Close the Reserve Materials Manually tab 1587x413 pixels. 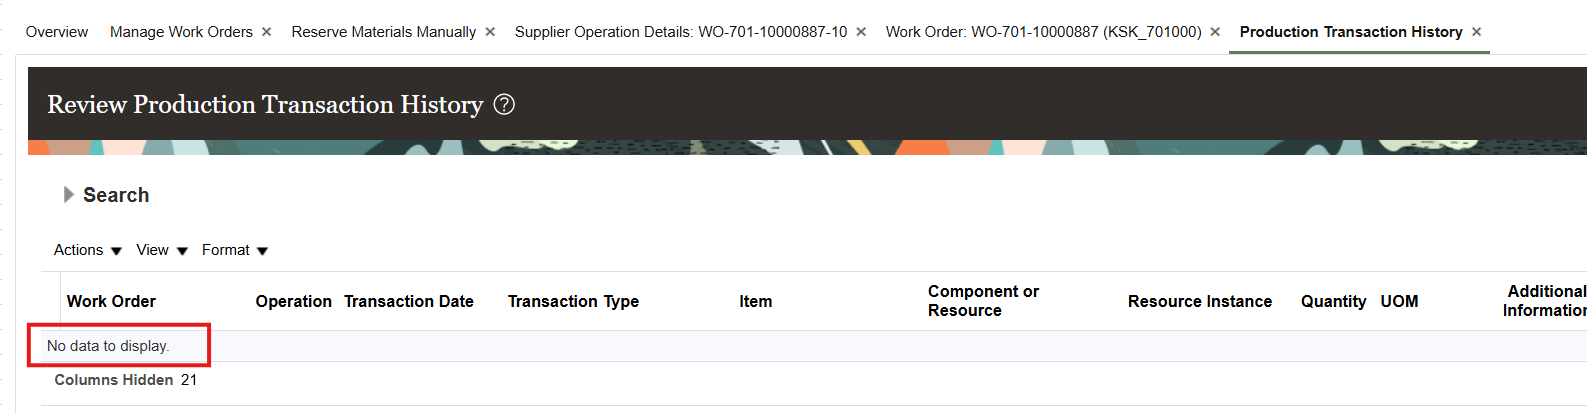point(490,32)
